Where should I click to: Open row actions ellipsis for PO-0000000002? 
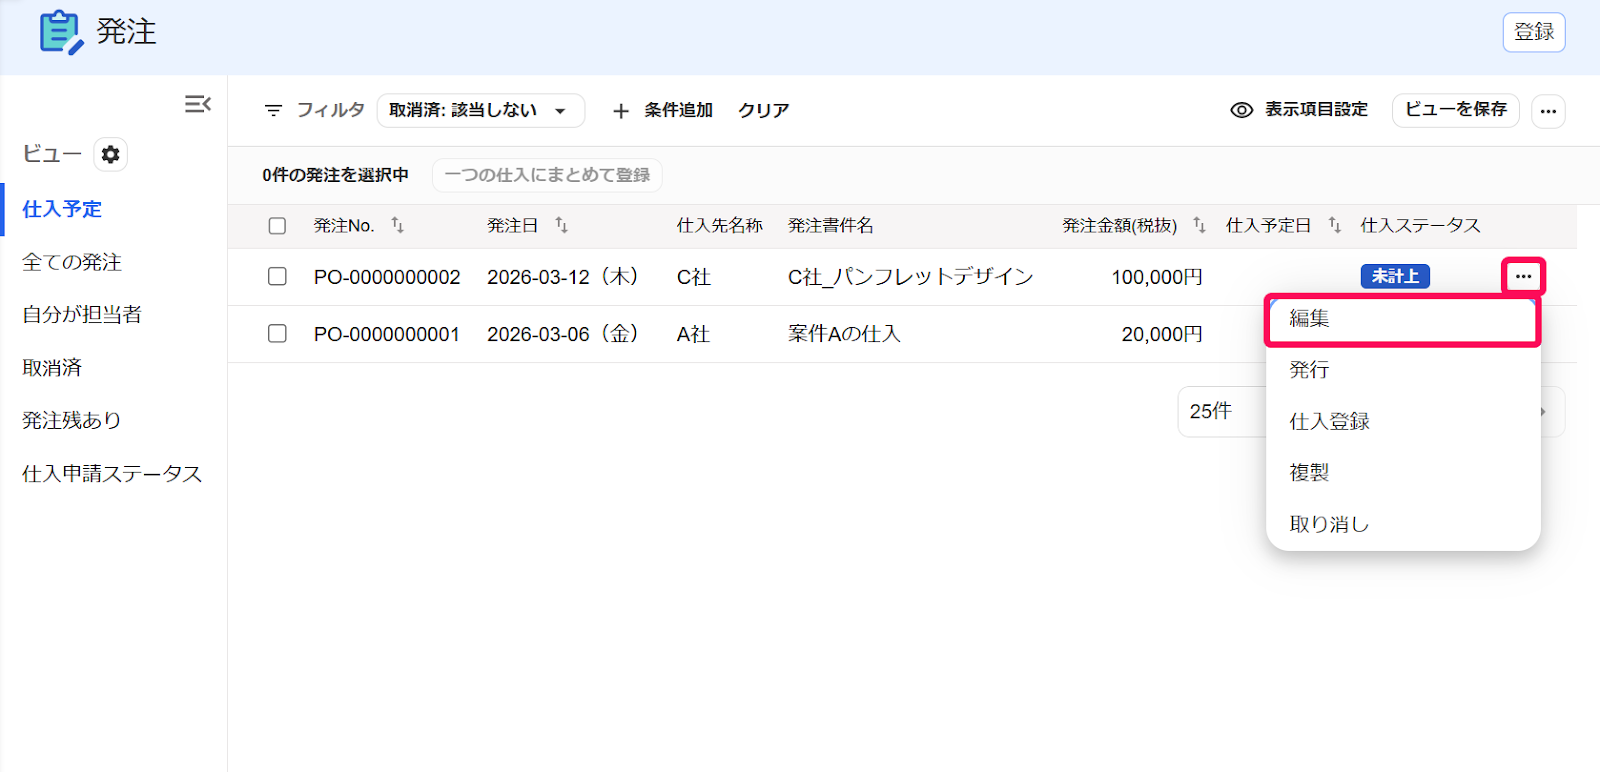click(1523, 276)
